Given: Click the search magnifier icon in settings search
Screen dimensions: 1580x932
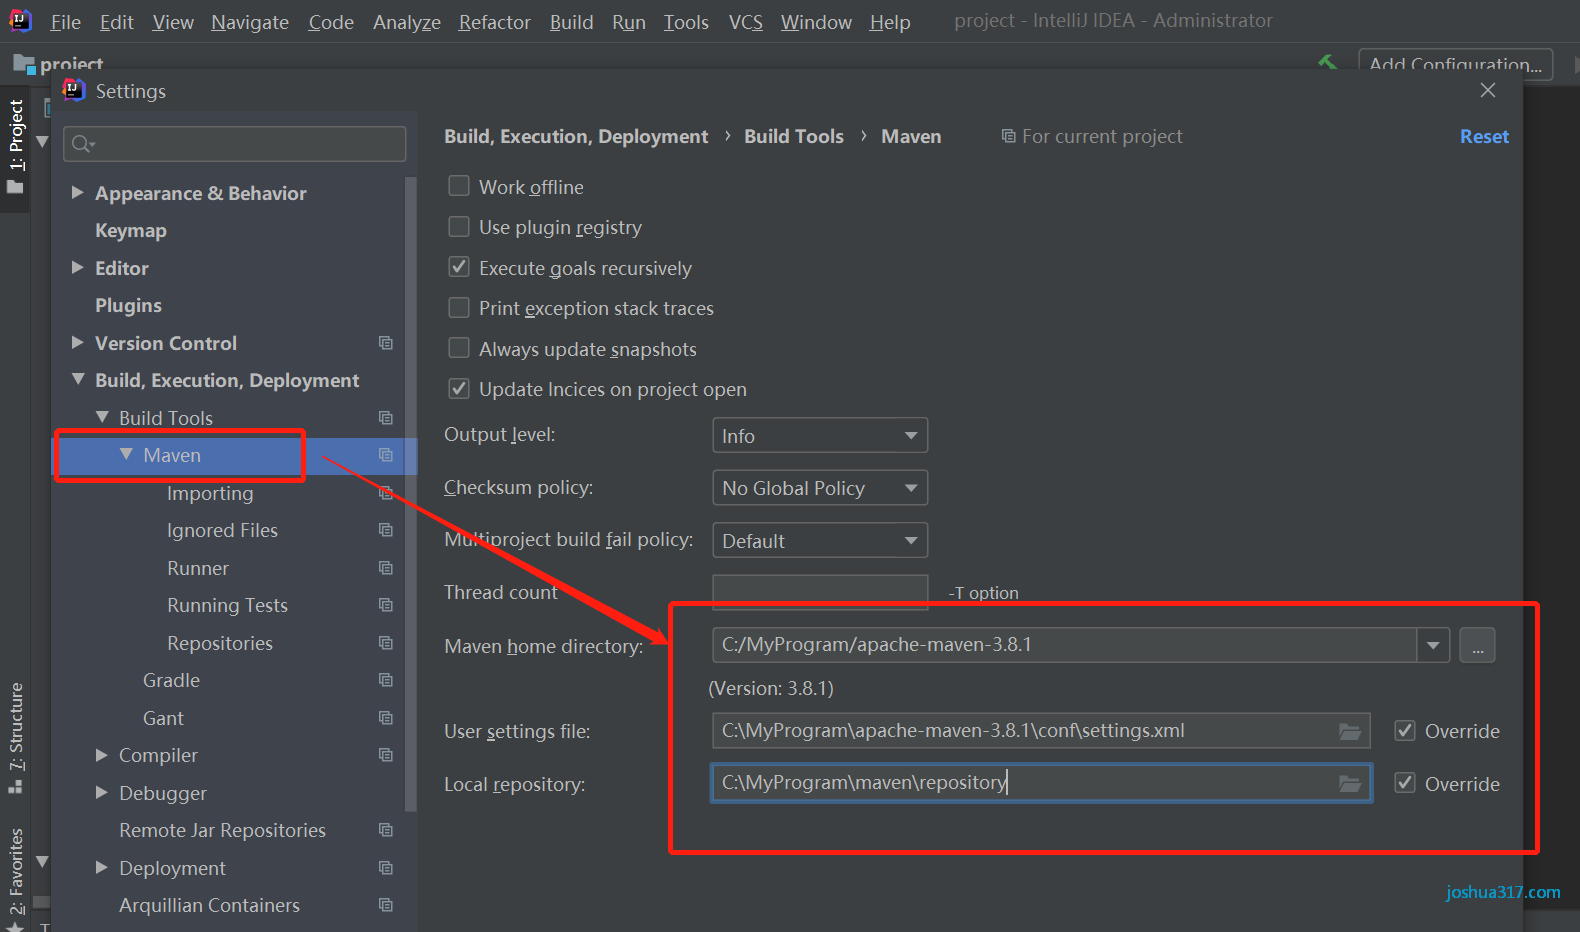Looking at the screenshot, I should tap(83, 144).
